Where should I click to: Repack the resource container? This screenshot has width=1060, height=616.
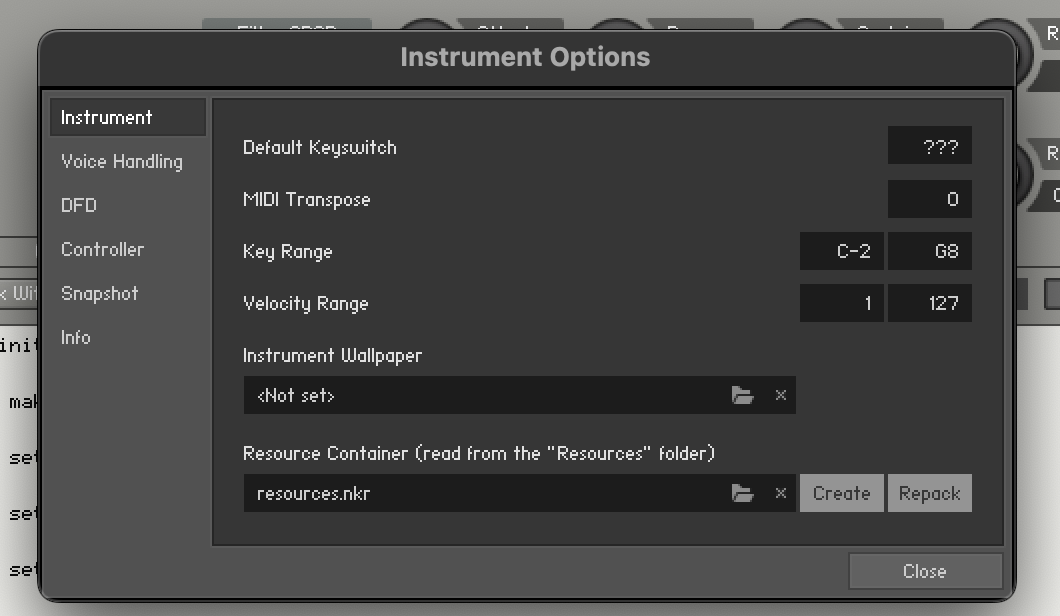coord(930,493)
